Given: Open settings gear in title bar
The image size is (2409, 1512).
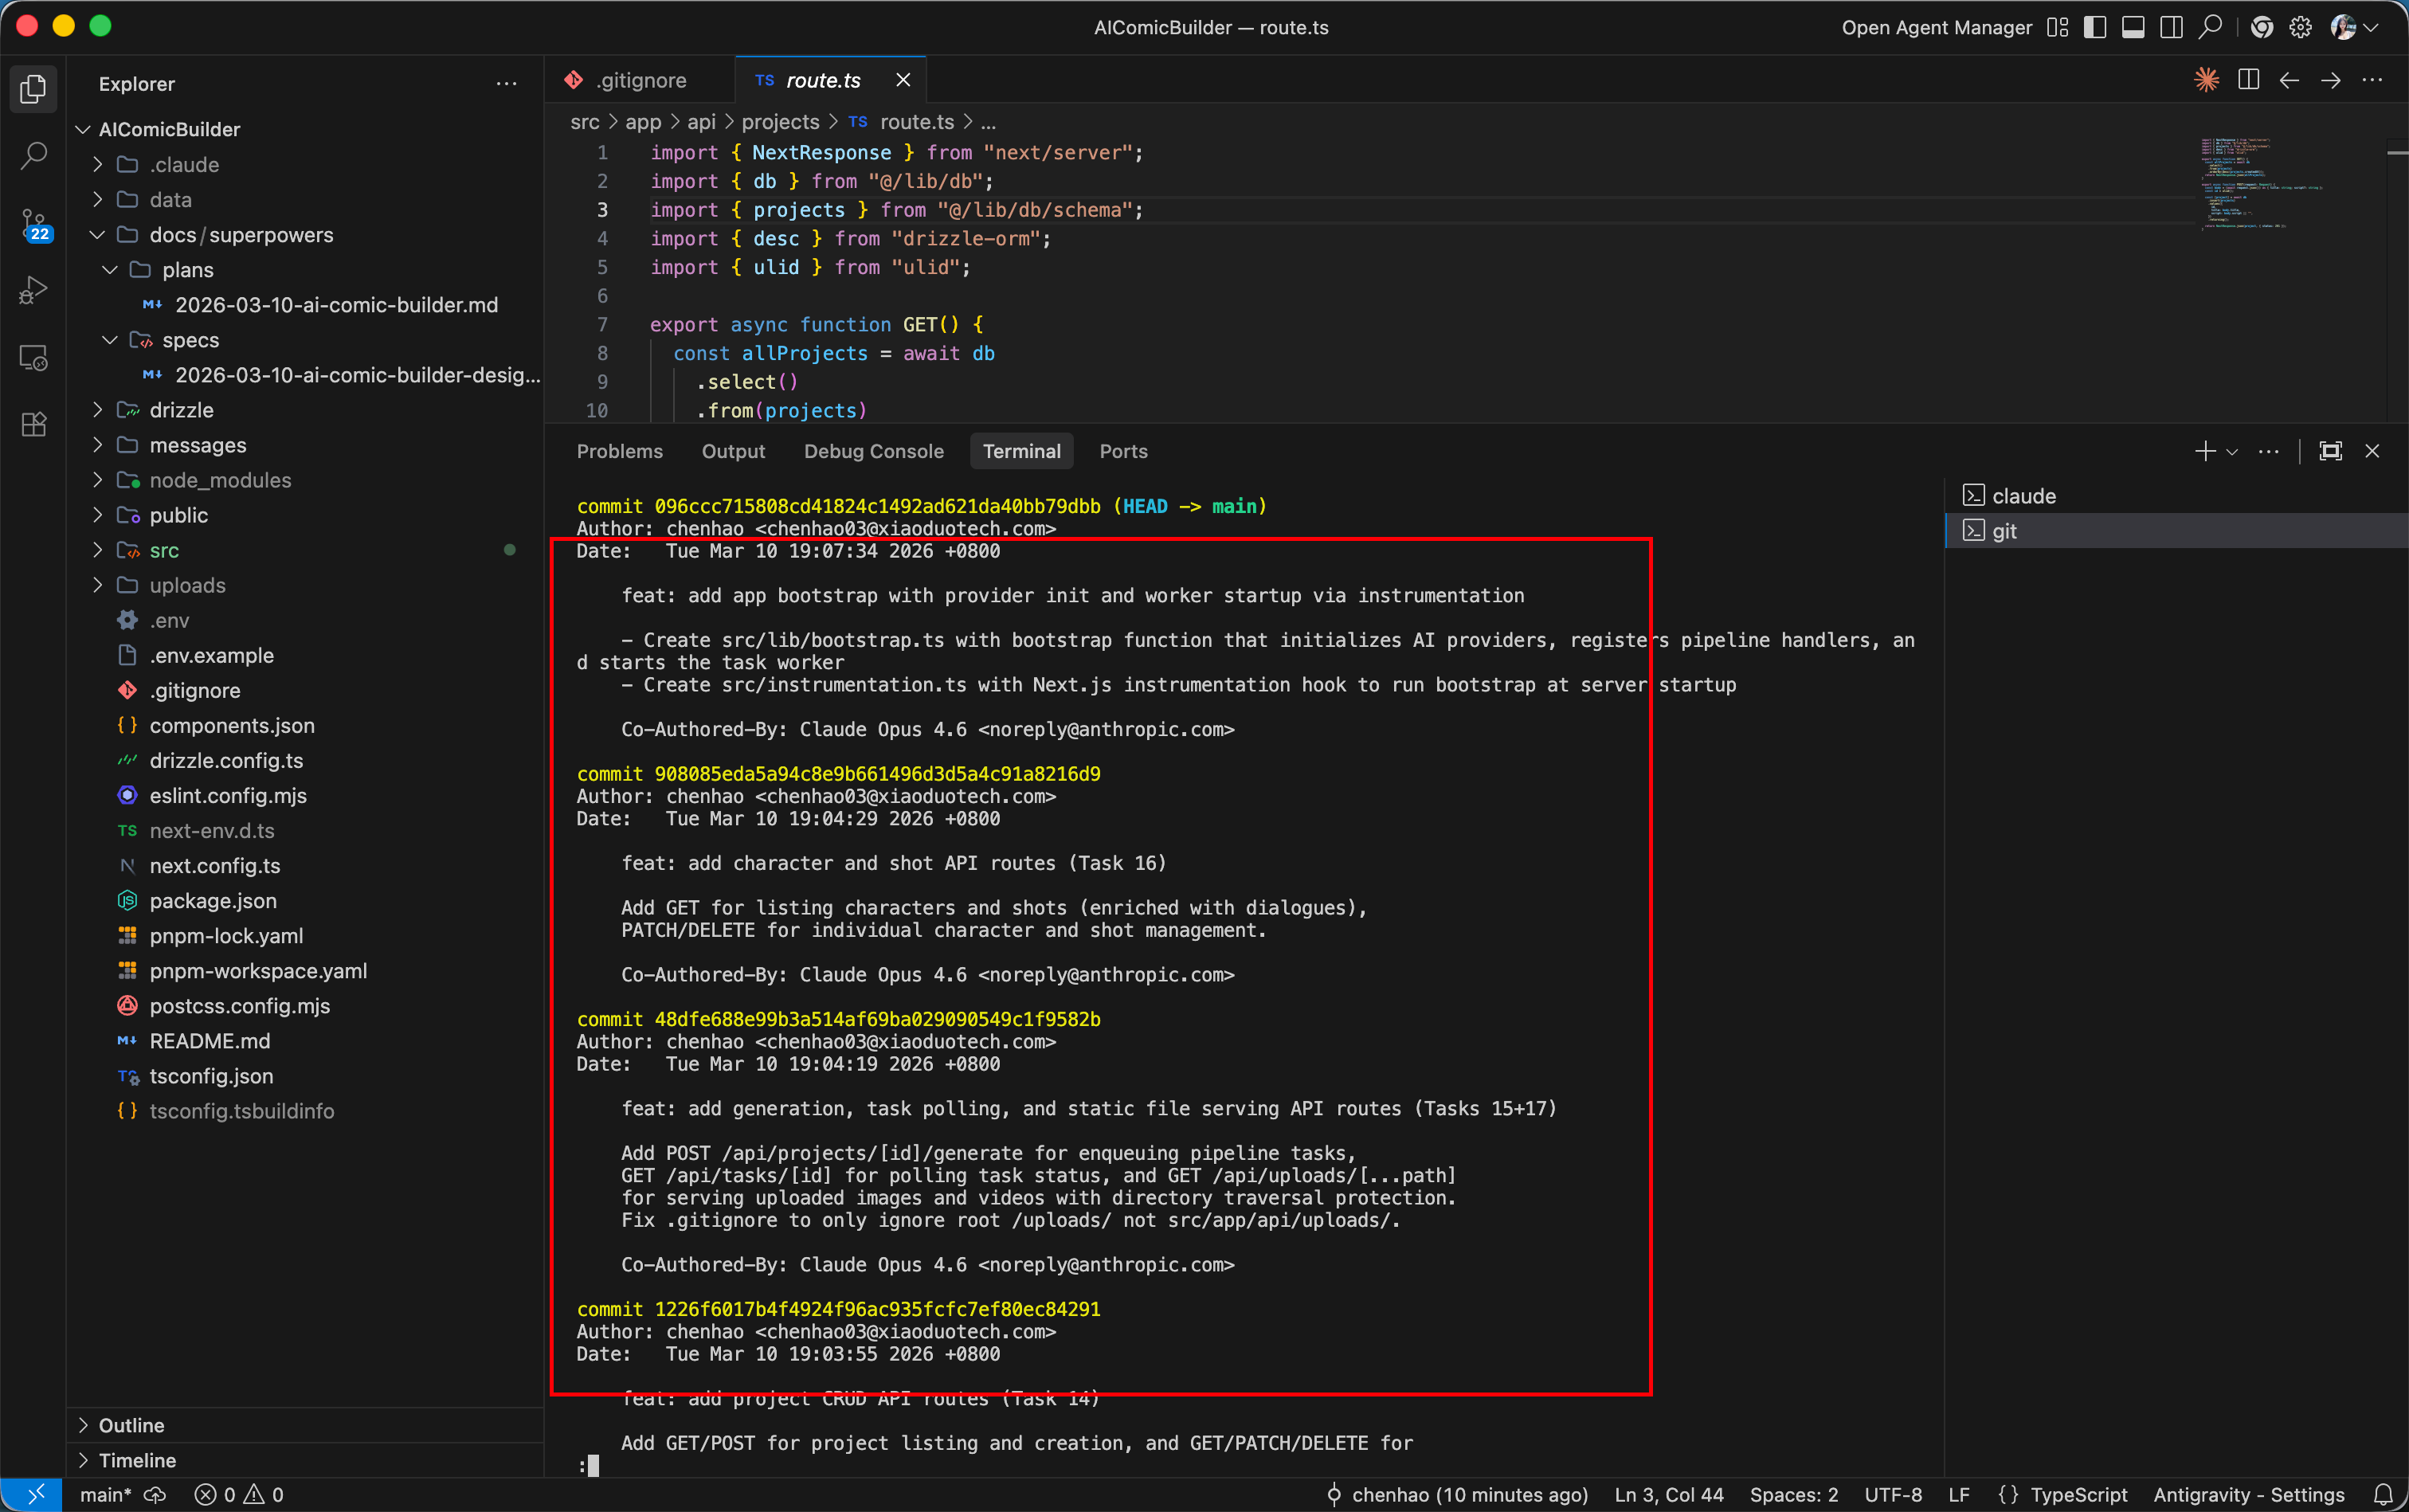Looking at the screenshot, I should click(x=2300, y=27).
